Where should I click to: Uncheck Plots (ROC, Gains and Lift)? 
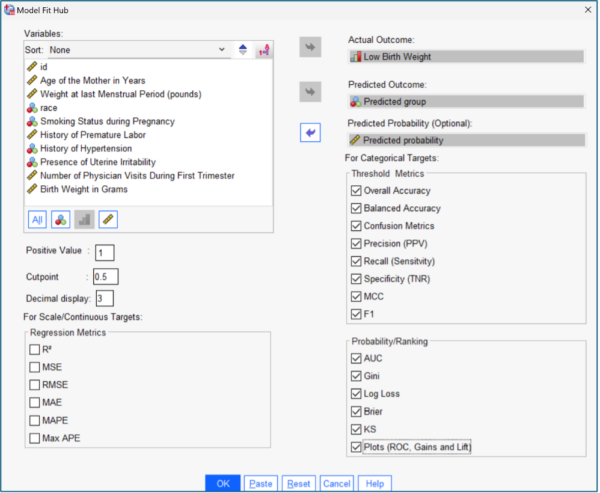(x=356, y=447)
